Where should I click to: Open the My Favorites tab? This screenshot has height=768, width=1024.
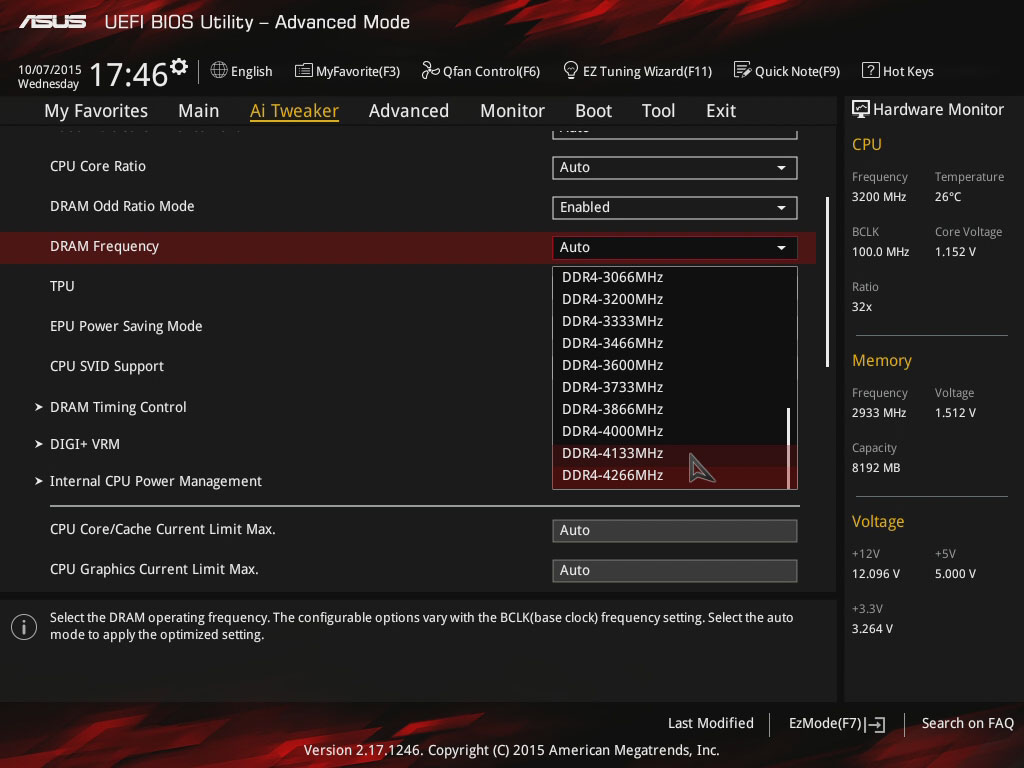(x=96, y=111)
